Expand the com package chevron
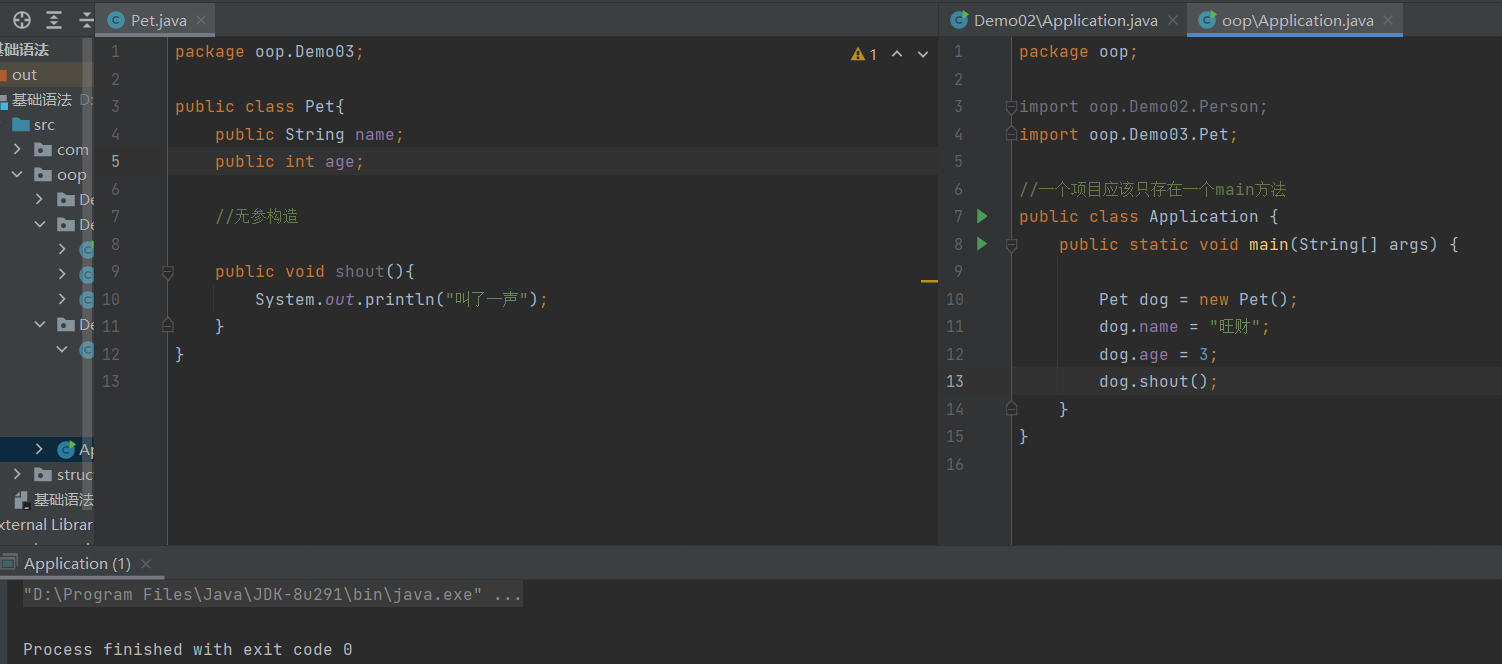Image resolution: width=1502 pixels, height=664 pixels. click(17, 150)
